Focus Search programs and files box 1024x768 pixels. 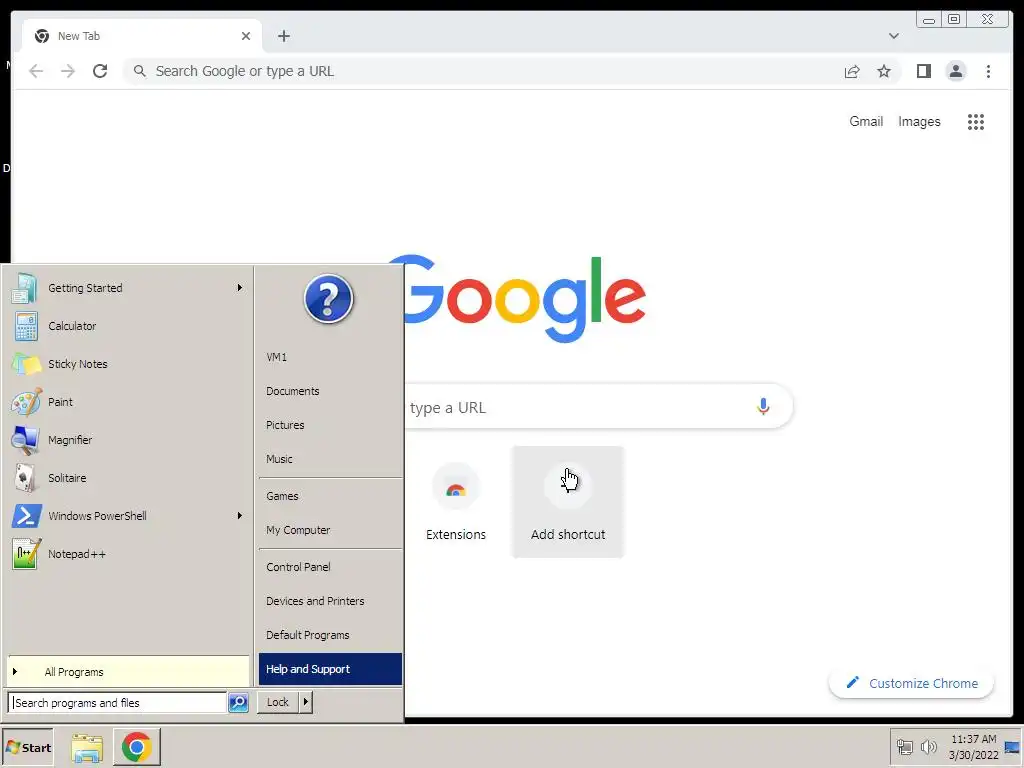[118, 703]
